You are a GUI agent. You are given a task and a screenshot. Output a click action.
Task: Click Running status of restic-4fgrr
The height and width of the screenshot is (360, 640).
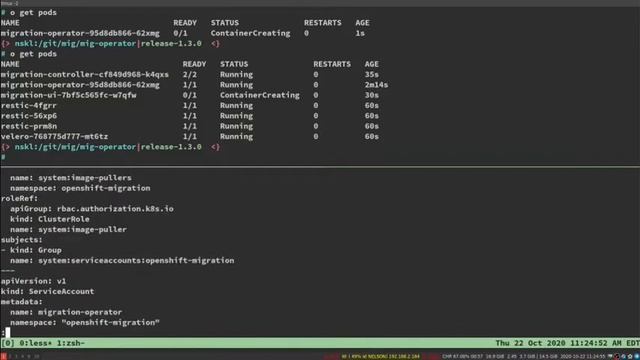(x=236, y=106)
